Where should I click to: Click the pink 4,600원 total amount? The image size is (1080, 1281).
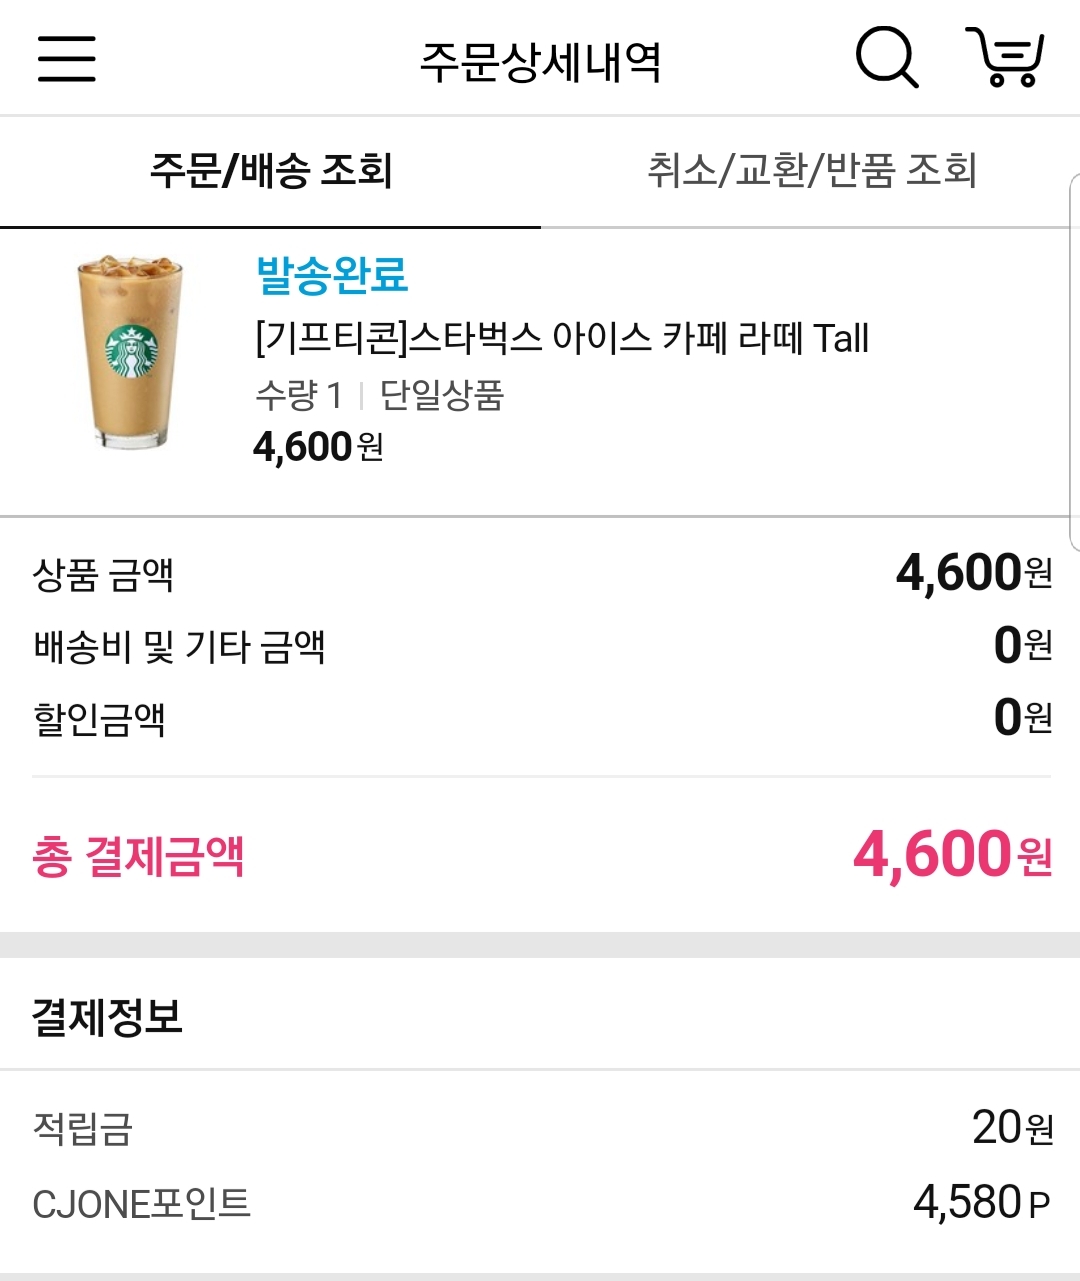[x=951, y=855]
